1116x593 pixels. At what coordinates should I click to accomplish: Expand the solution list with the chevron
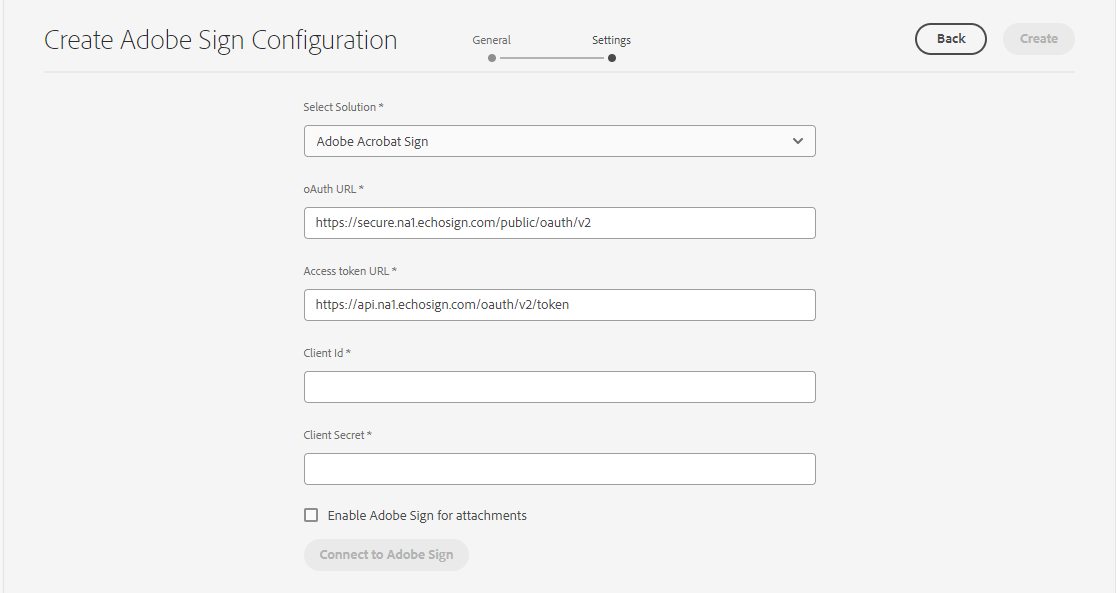[x=798, y=141]
